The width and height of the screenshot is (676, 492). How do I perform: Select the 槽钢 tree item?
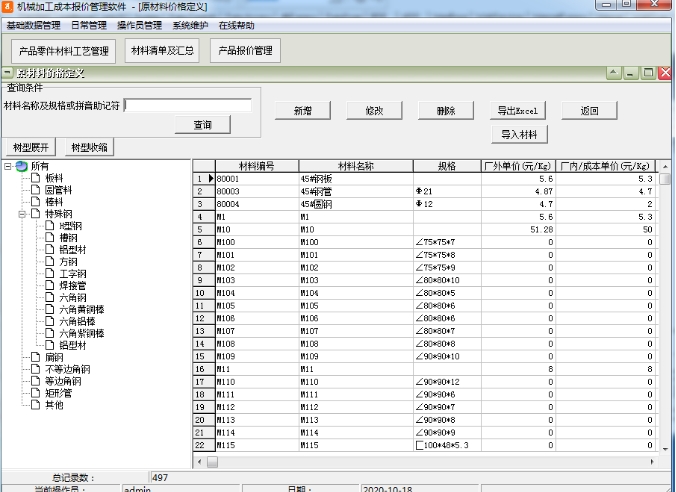(x=68, y=238)
